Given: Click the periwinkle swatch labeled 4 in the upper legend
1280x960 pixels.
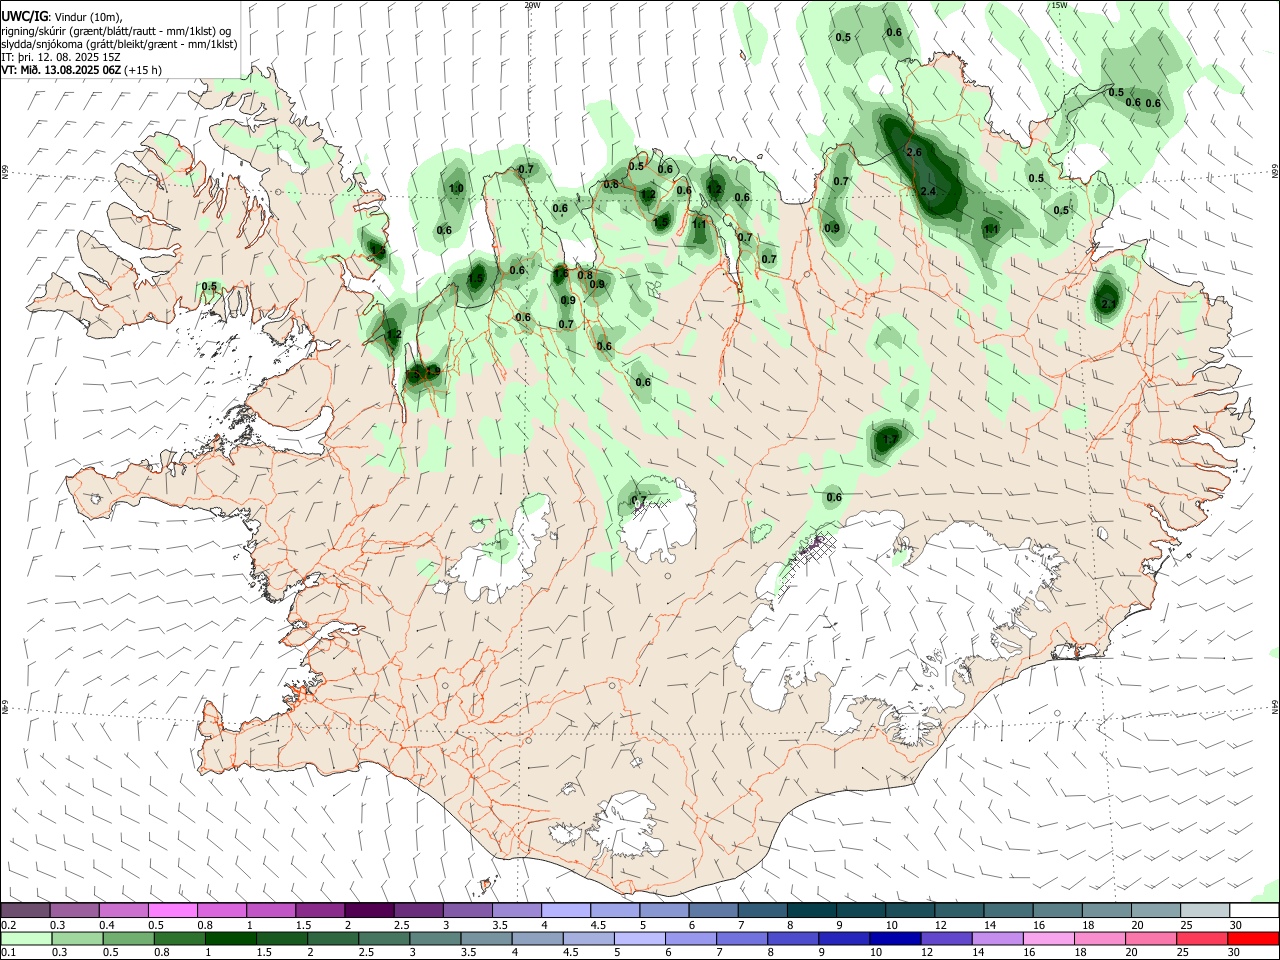Looking at the screenshot, I should pos(566,911).
